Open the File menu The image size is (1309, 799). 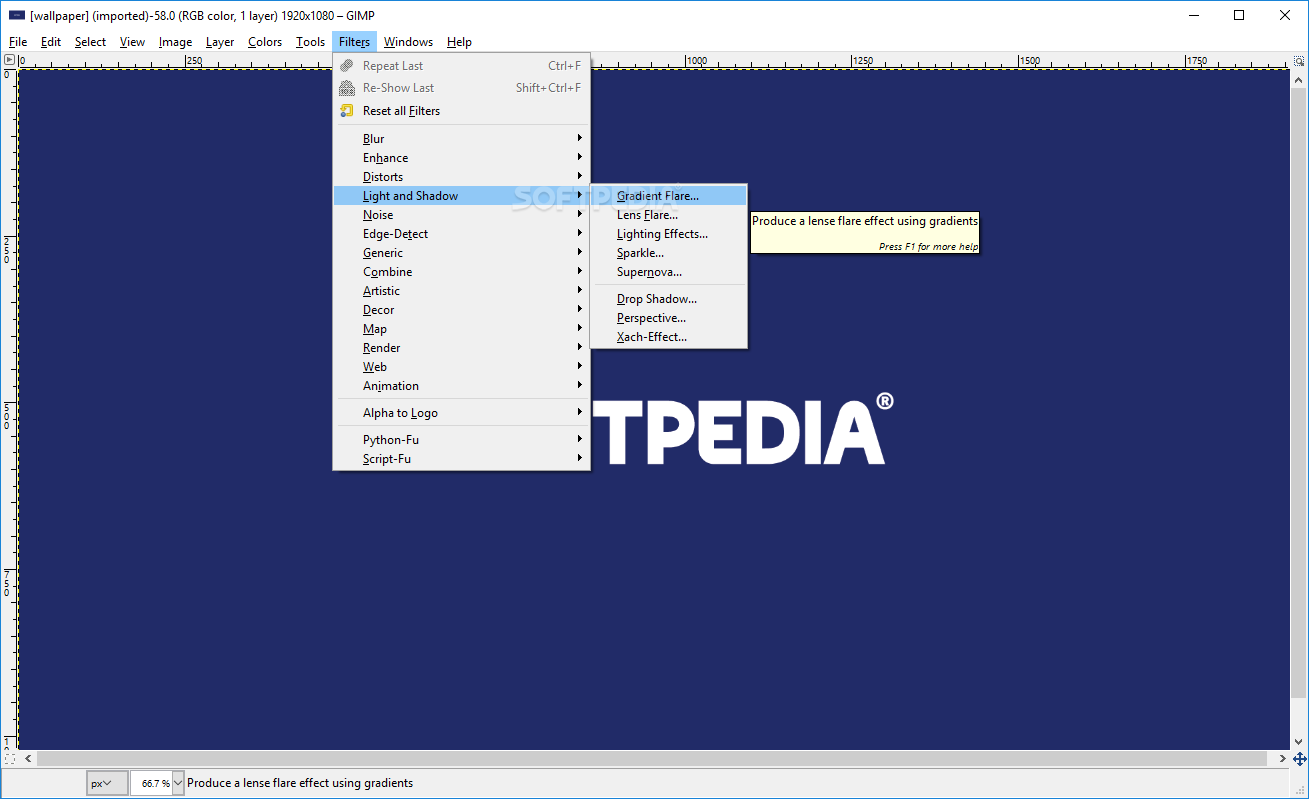[18, 42]
